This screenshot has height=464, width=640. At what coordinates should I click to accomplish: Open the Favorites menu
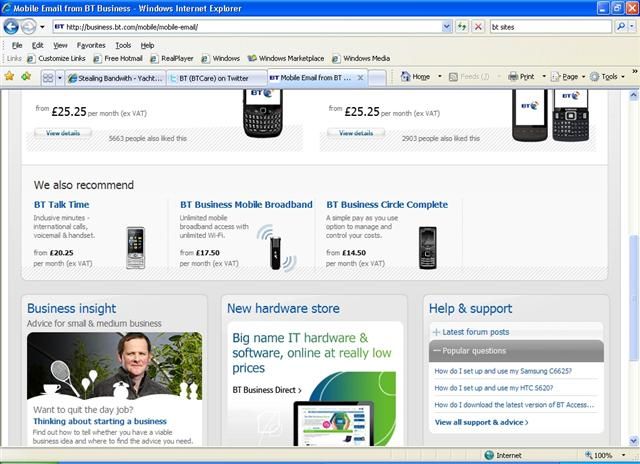click(x=91, y=45)
